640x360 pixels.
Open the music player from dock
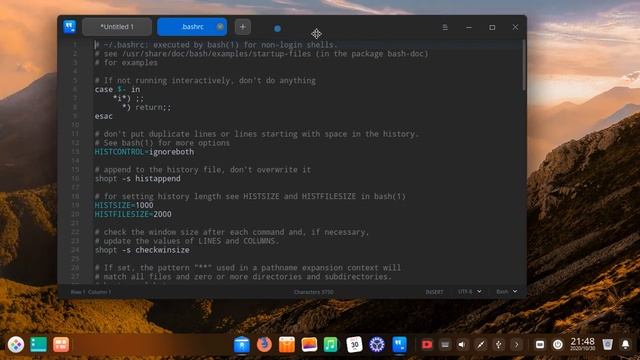(x=331, y=344)
